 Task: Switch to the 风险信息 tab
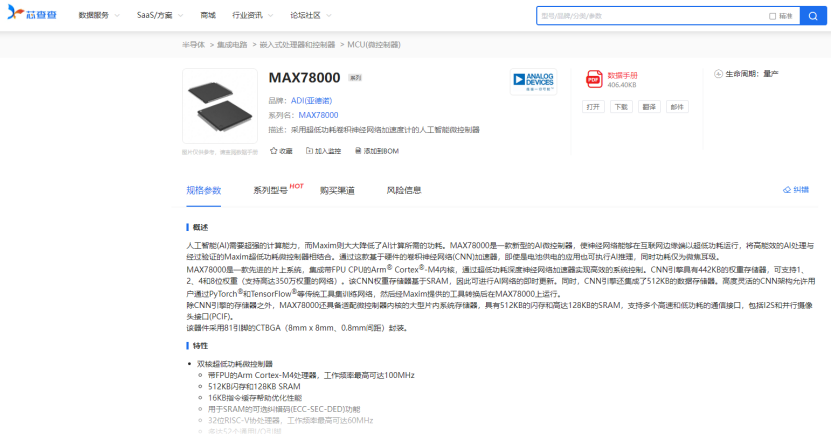(404, 190)
